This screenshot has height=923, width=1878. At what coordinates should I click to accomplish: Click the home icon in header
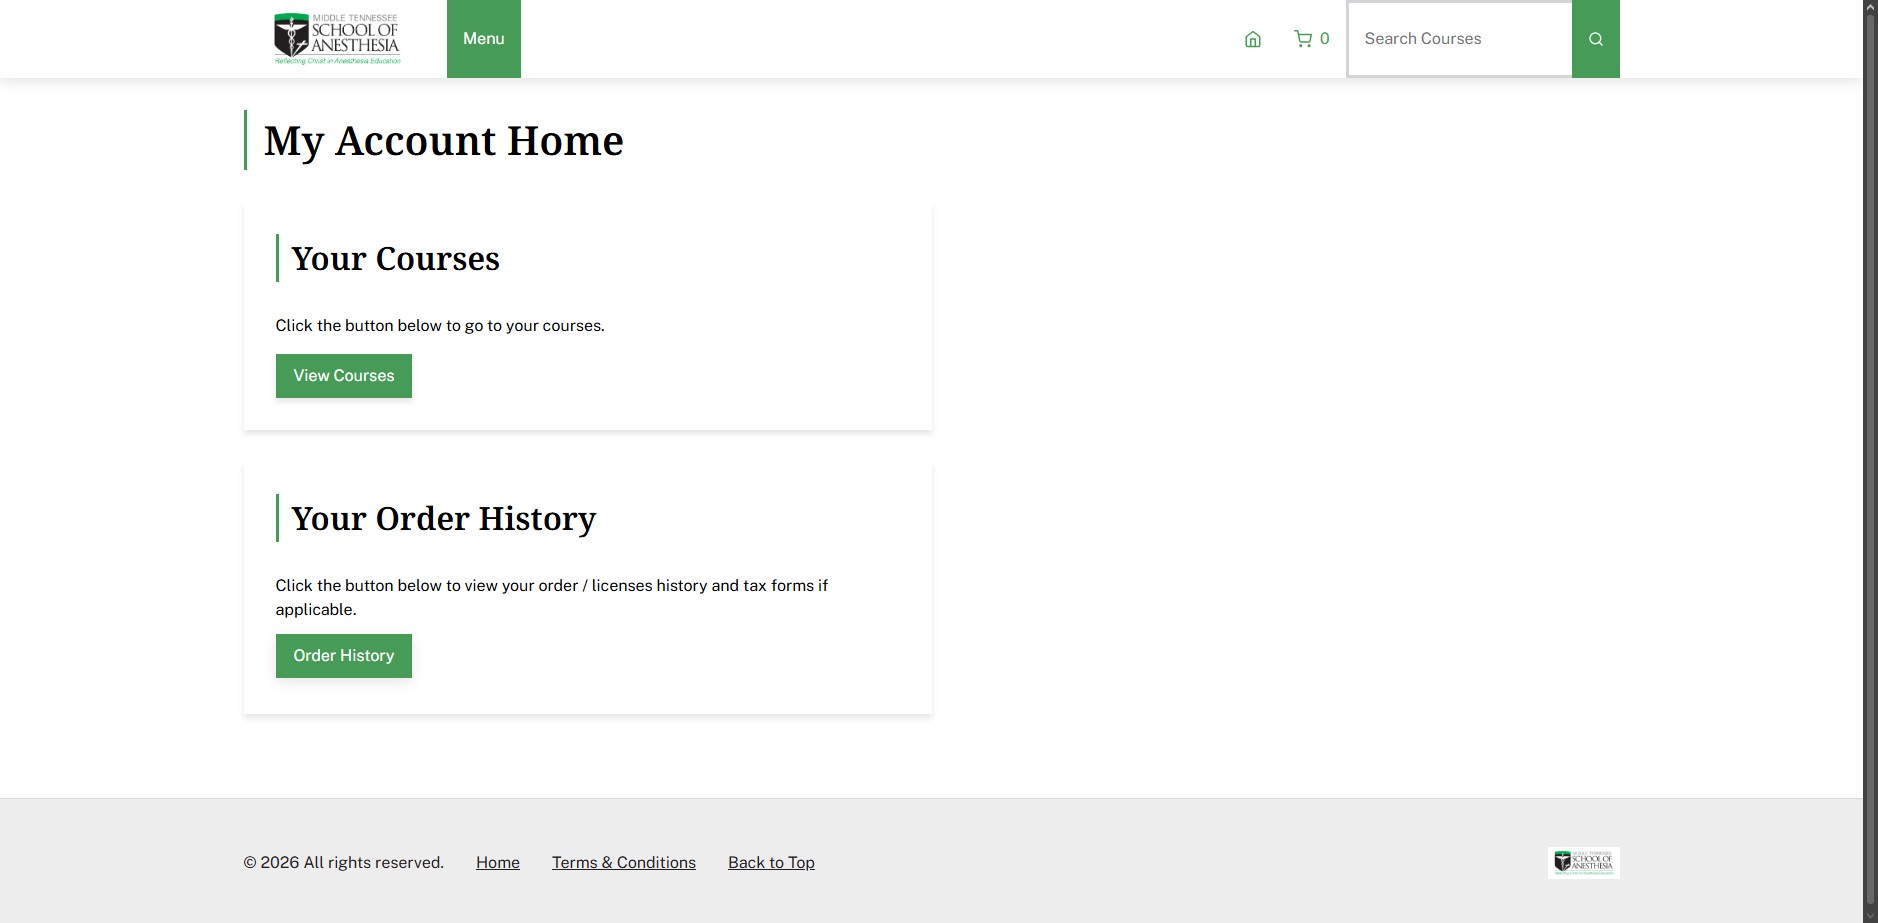1253,39
